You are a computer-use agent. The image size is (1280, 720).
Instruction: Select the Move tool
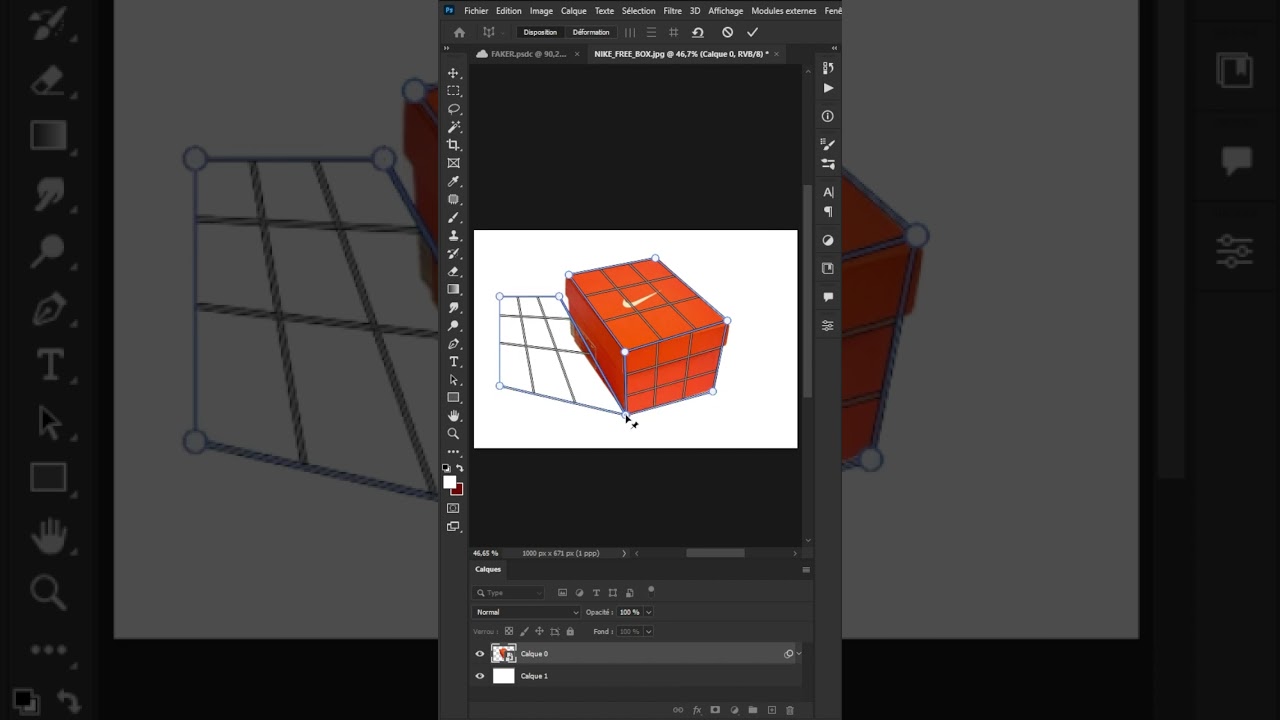[x=453, y=73]
